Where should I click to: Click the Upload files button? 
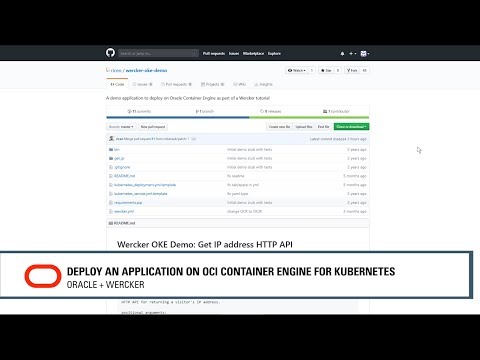[304, 127]
